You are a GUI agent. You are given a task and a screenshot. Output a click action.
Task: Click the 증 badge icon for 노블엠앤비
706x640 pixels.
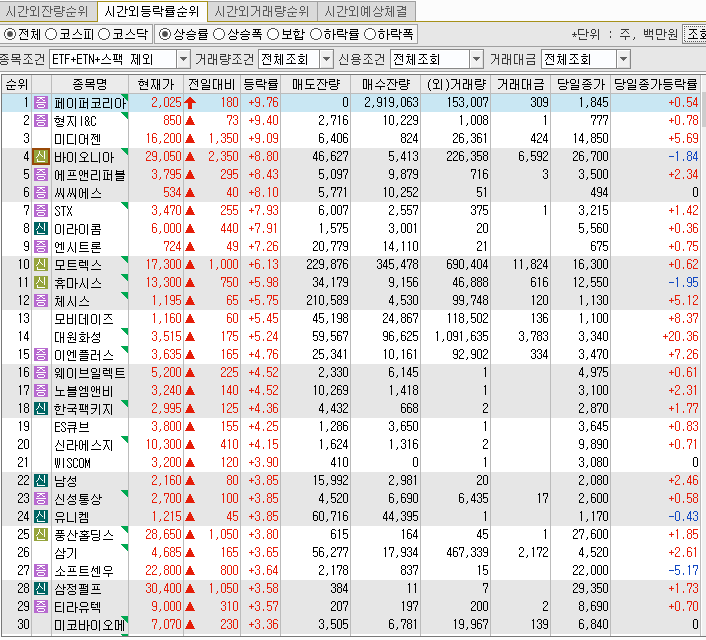[41, 391]
